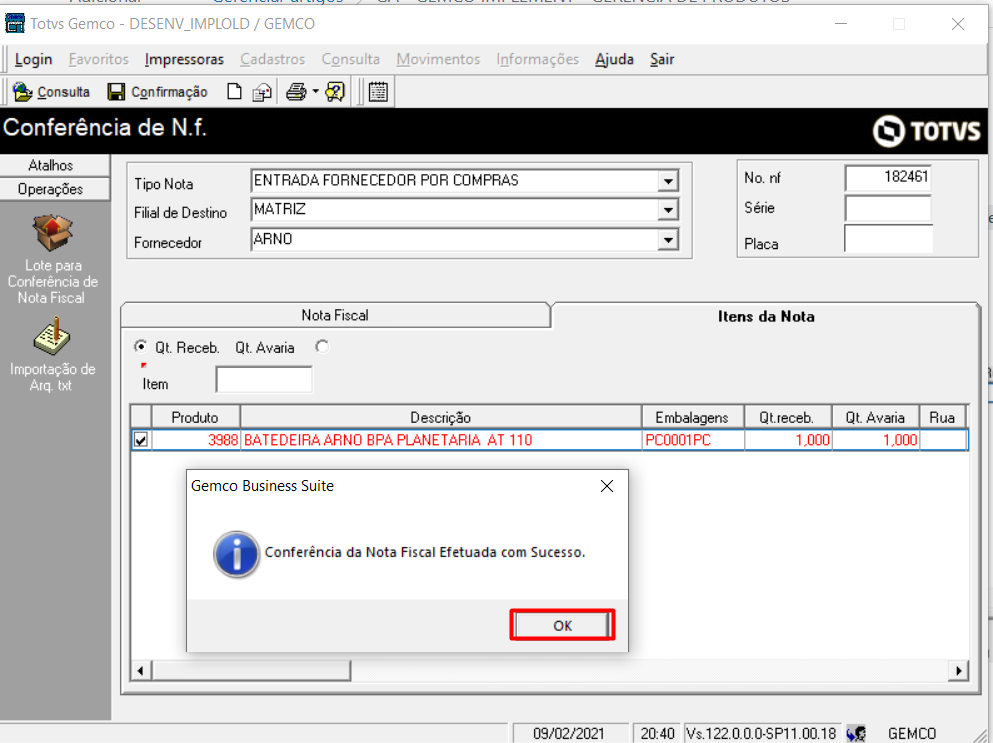Screen dimensions: 993x743
Task: Click the Produto column header
Action: tap(195, 417)
